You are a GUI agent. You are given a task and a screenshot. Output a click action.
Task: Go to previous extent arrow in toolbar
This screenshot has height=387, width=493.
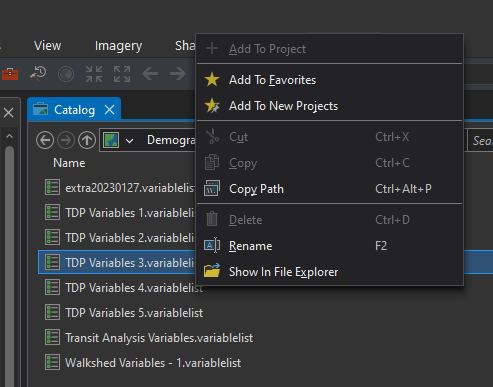(x=150, y=74)
